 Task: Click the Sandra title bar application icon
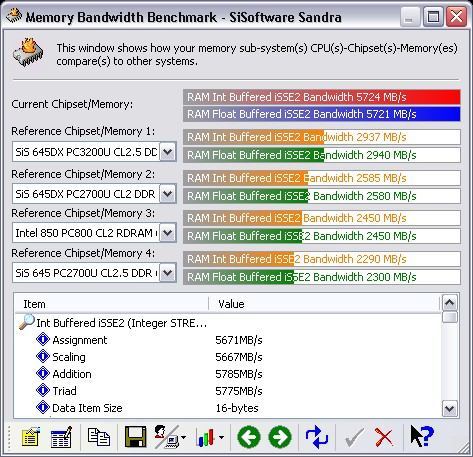click(14, 16)
